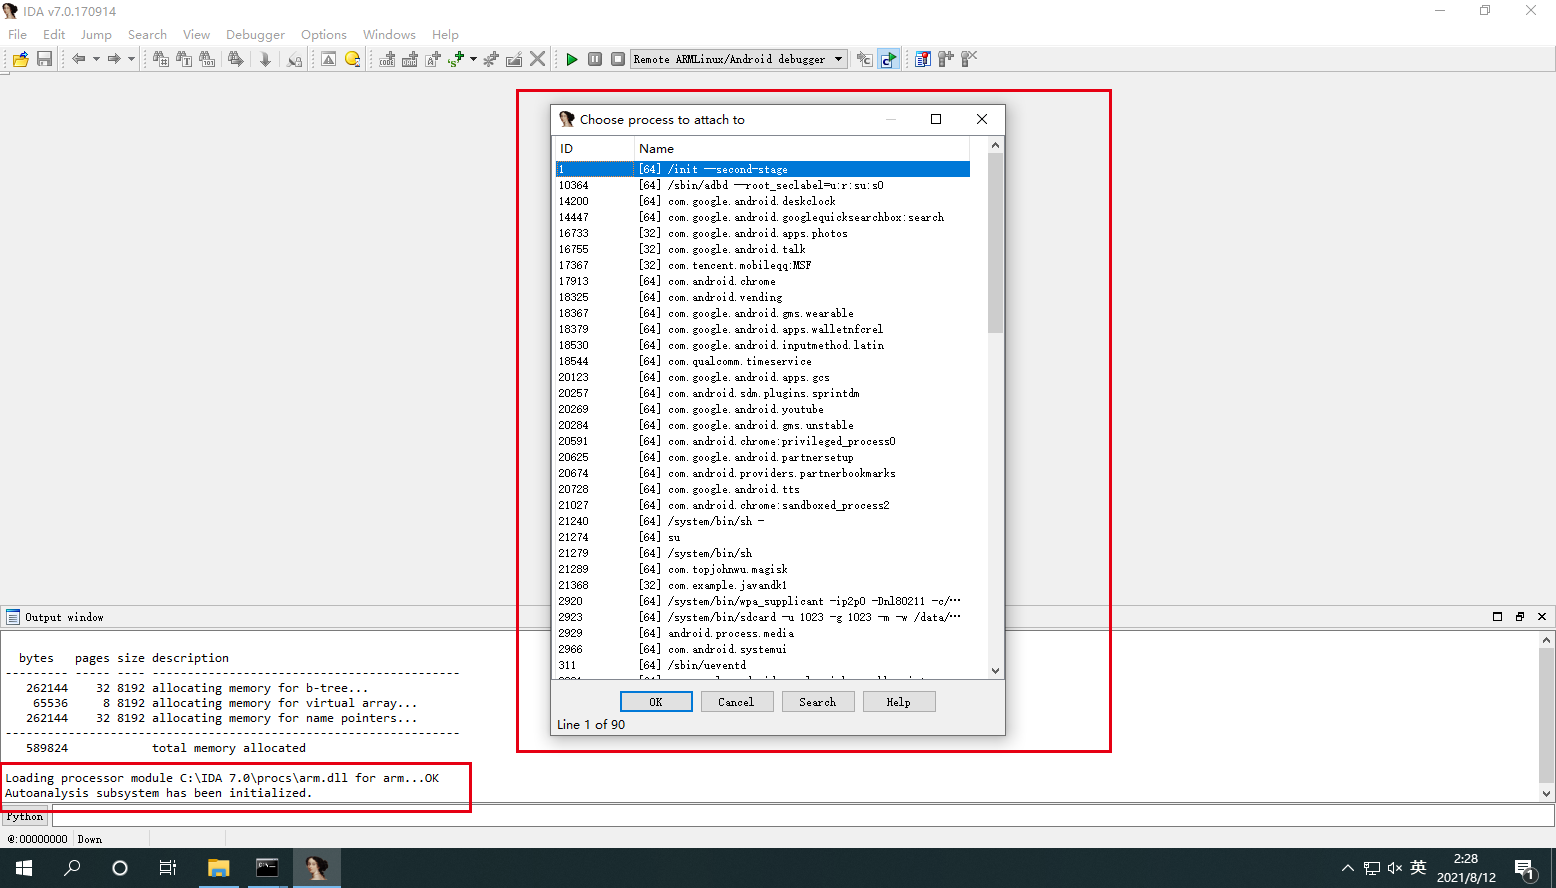Open the Remote ARMLinux/Android debugger dropdown

pyautogui.click(x=739, y=59)
